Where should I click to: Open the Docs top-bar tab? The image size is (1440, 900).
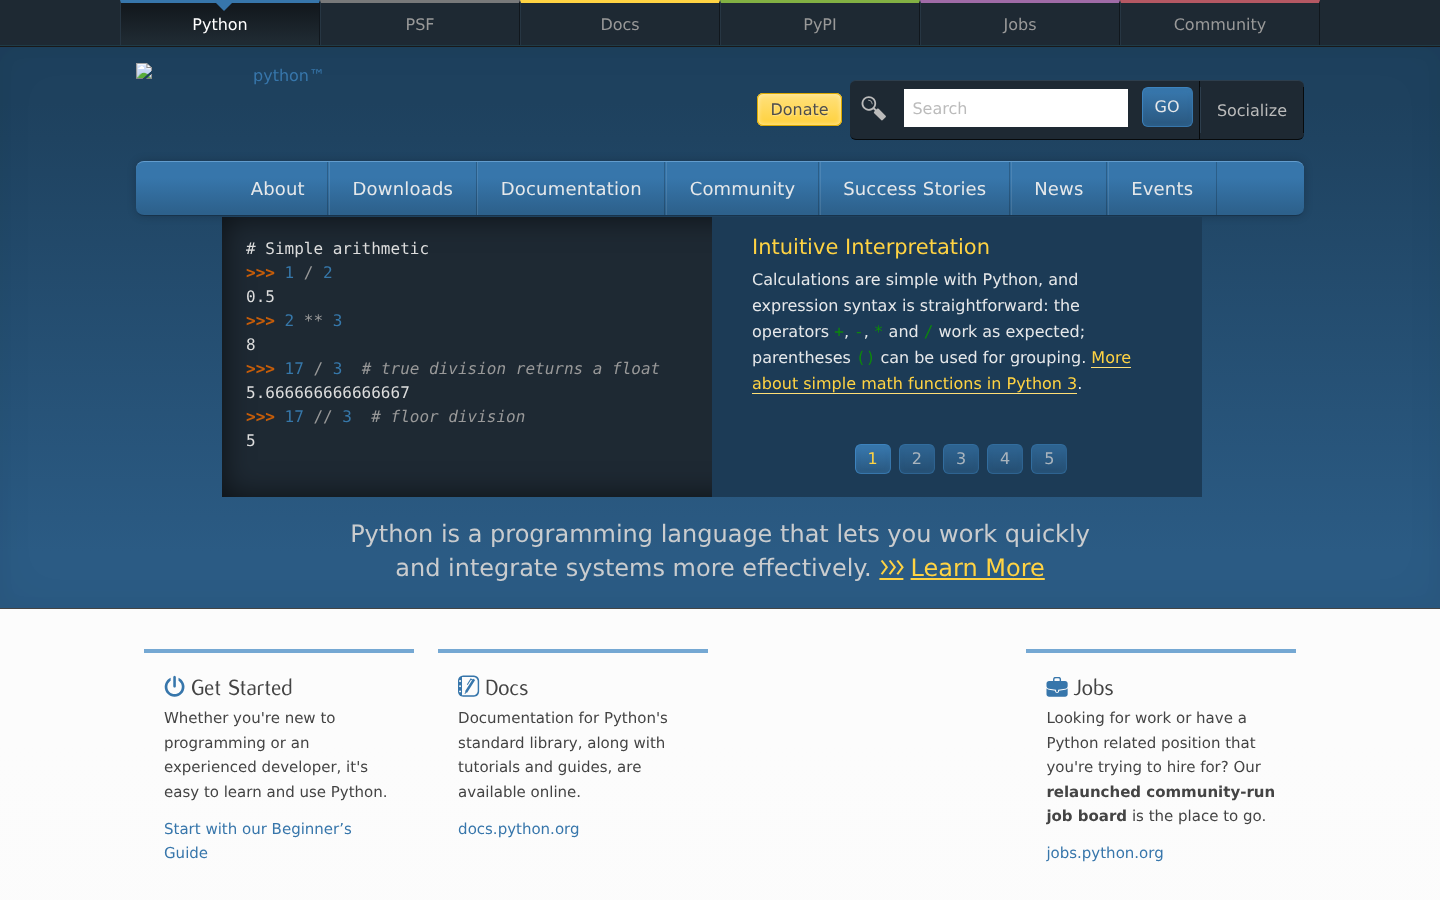pyautogui.click(x=620, y=24)
